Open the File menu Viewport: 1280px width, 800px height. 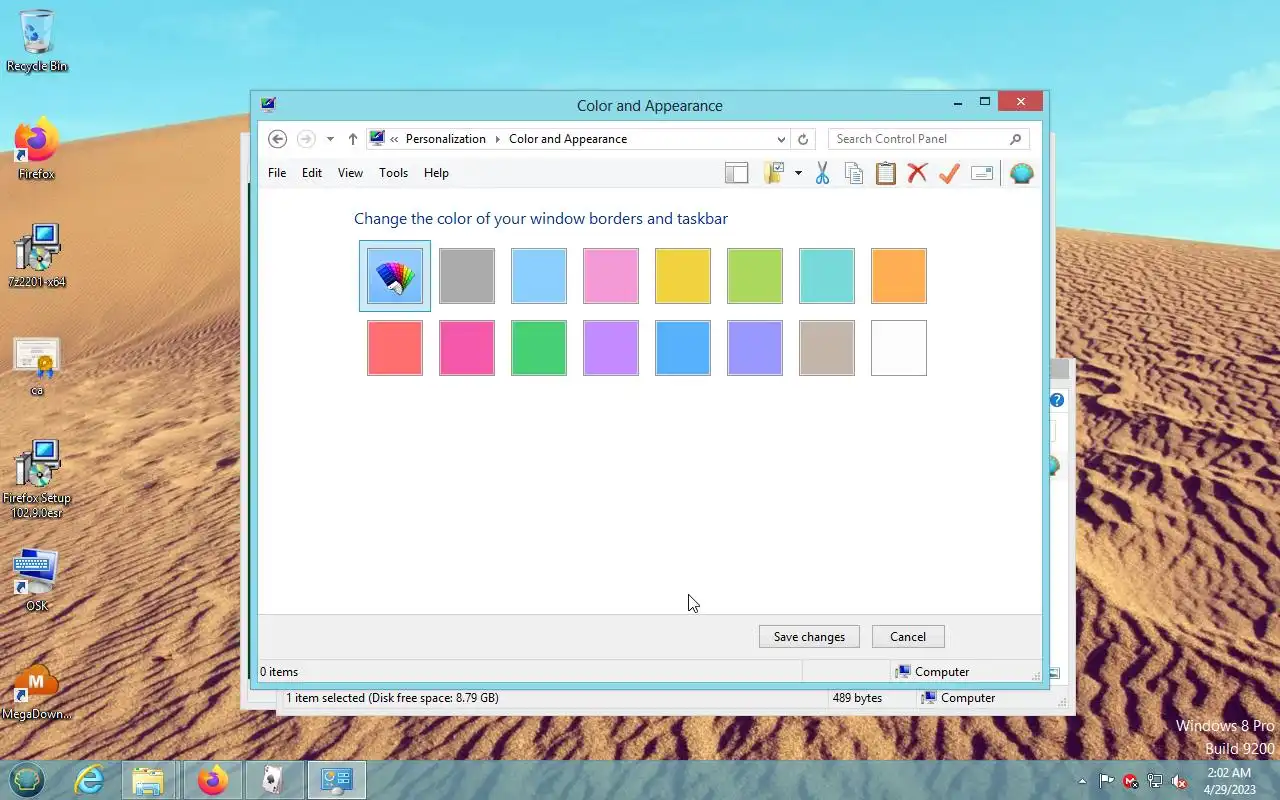pyautogui.click(x=277, y=173)
